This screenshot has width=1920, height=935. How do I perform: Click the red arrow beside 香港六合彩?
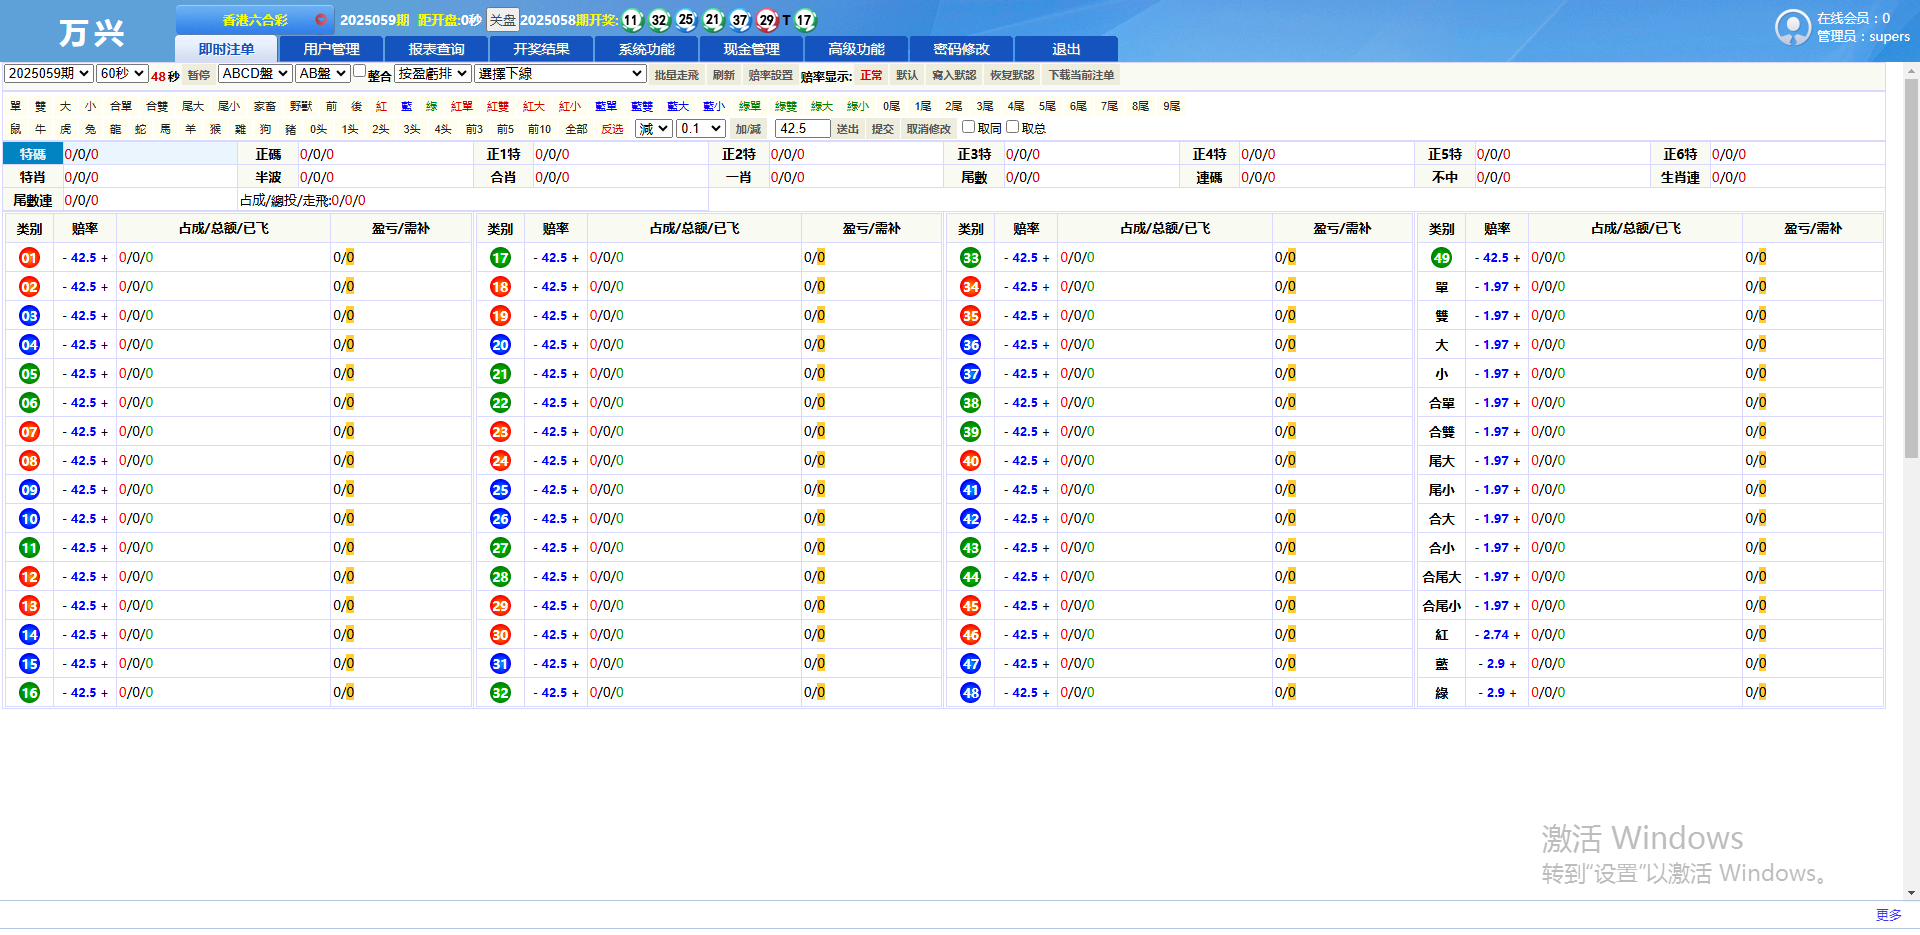pos(320,20)
